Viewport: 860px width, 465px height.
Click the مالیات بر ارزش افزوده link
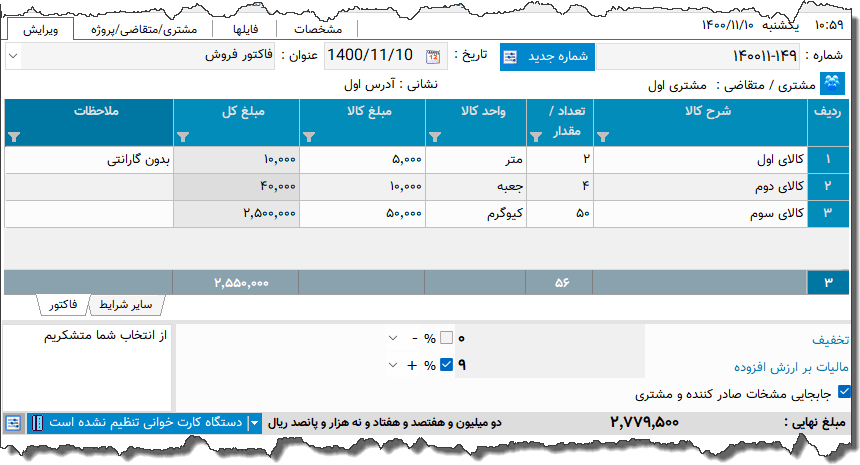[791, 367]
